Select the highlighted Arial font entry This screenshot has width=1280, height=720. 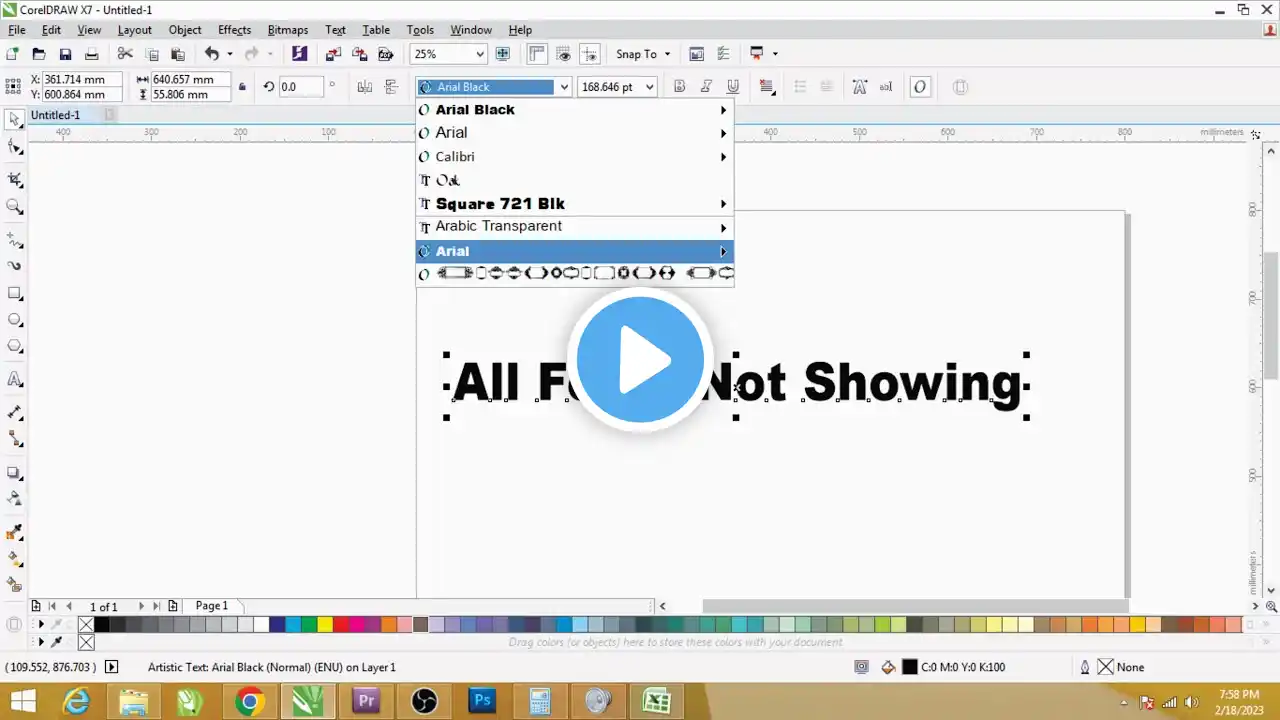(x=575, y=251)
